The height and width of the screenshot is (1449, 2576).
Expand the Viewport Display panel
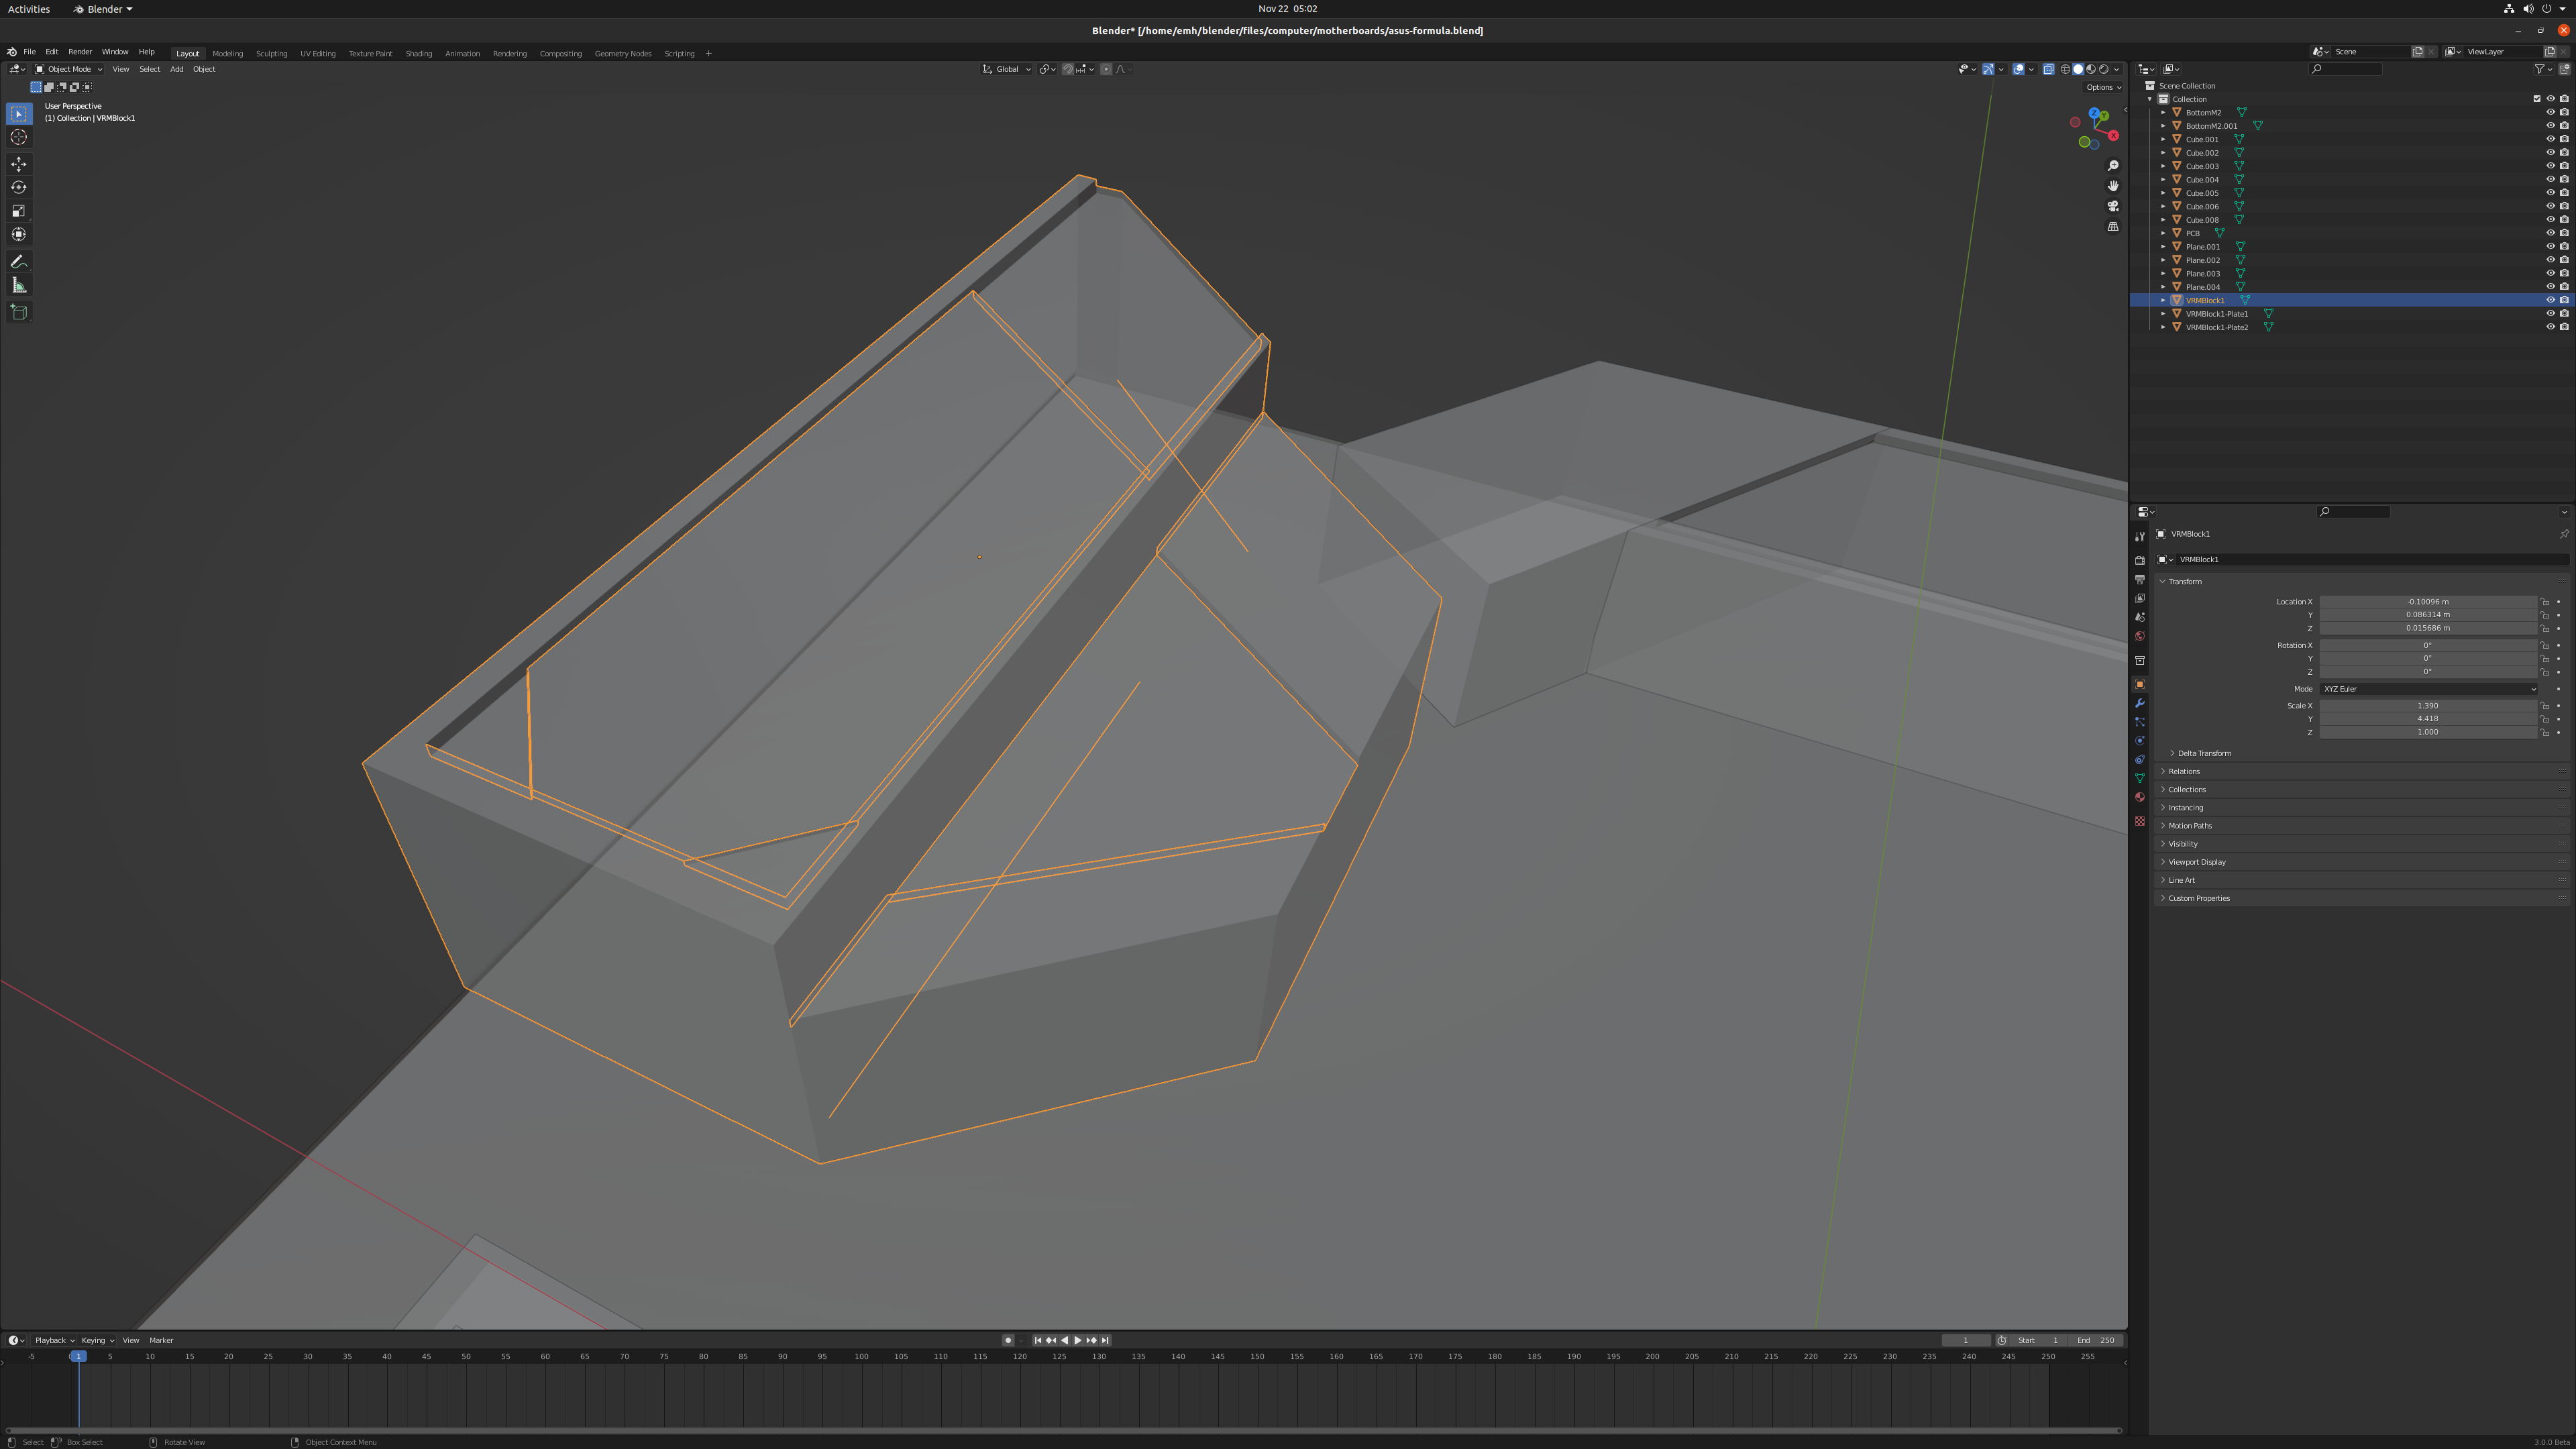pos(2196,862)
